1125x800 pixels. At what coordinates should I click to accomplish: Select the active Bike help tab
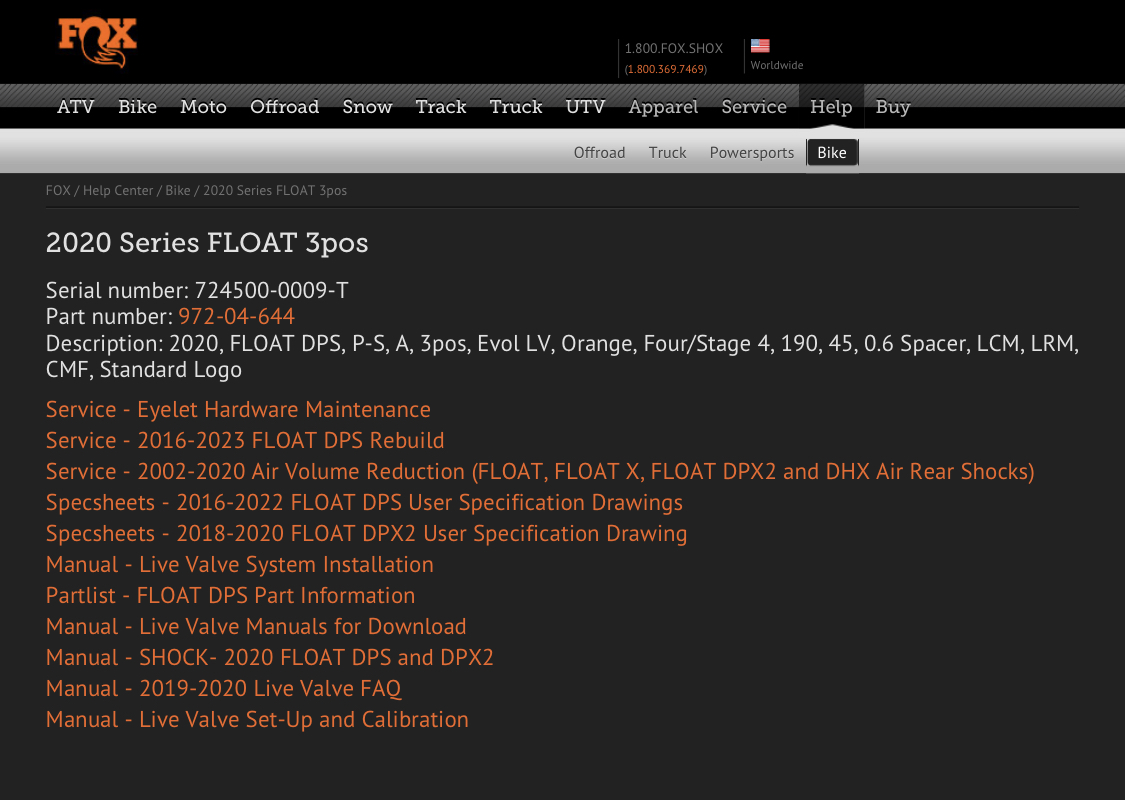(x=831, y=153)
